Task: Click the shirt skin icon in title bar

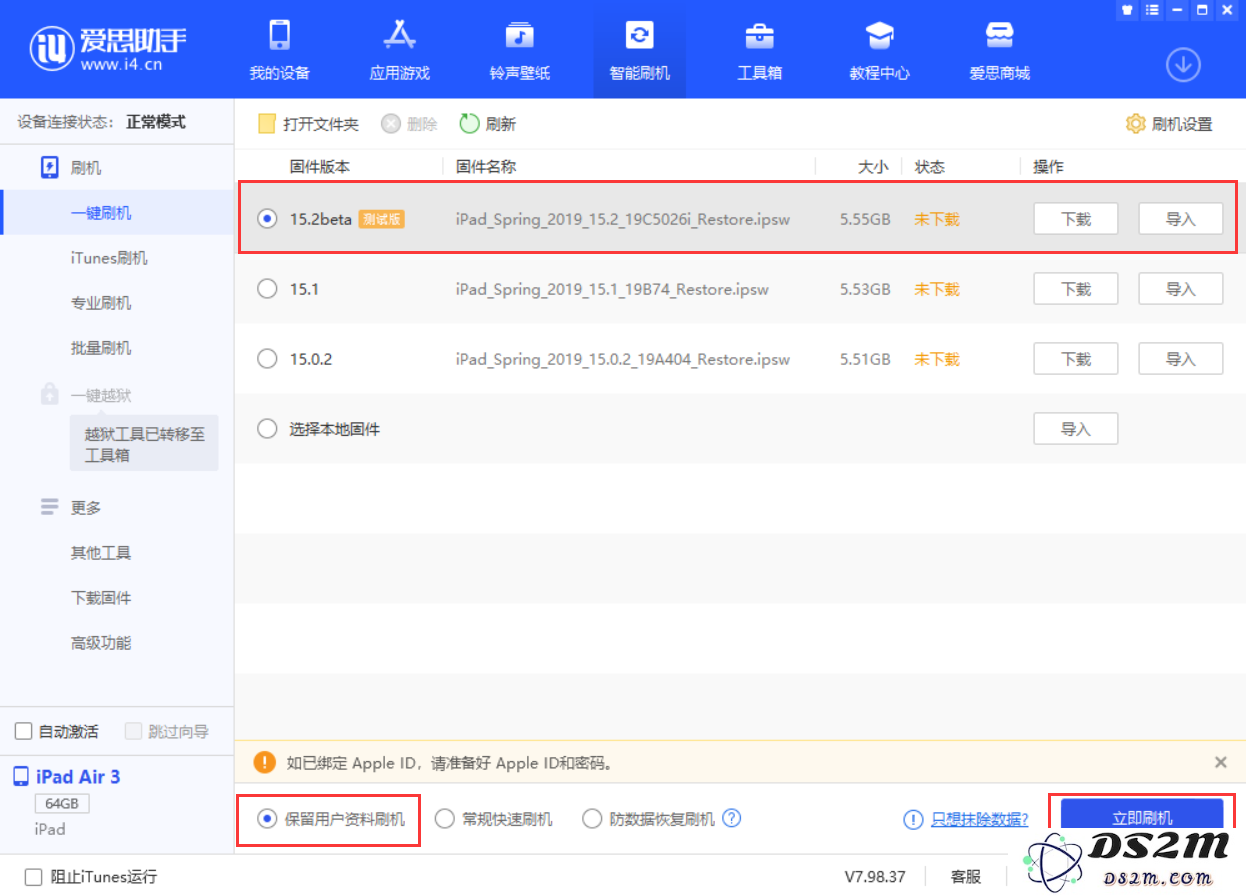Action: [x=1127, y=10]
